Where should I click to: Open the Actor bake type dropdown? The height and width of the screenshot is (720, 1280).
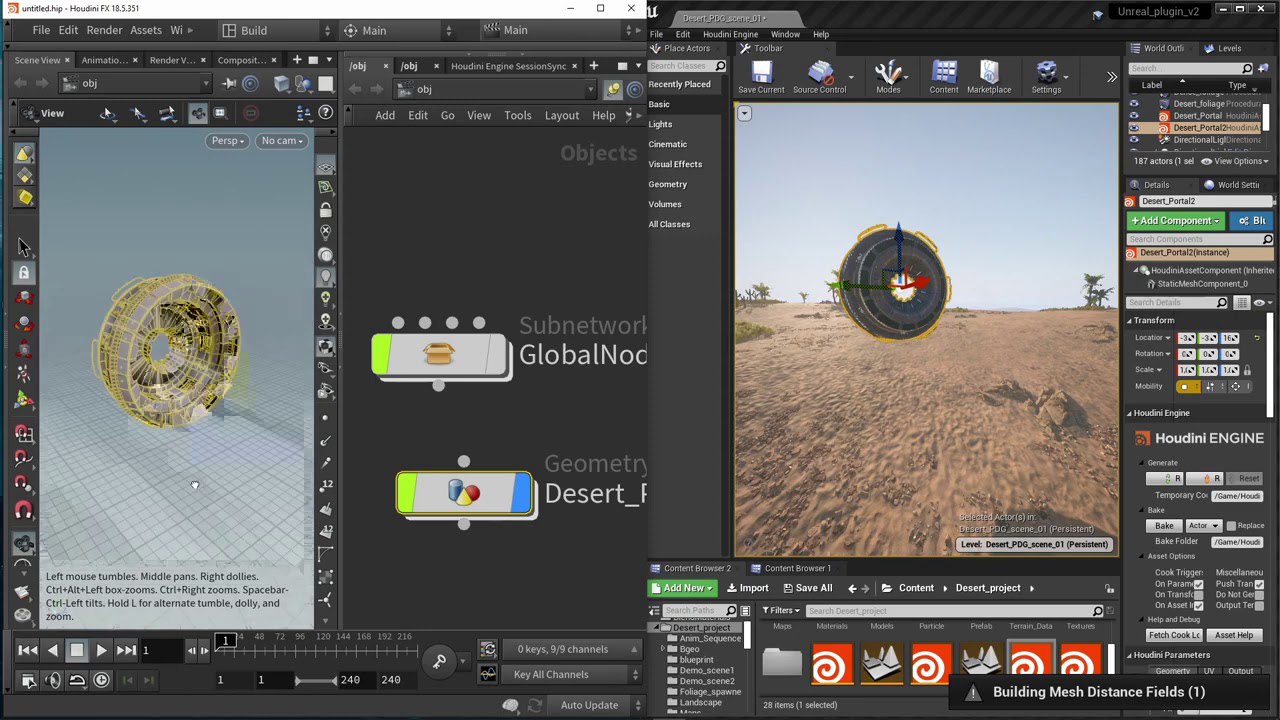pos(1203,526)
